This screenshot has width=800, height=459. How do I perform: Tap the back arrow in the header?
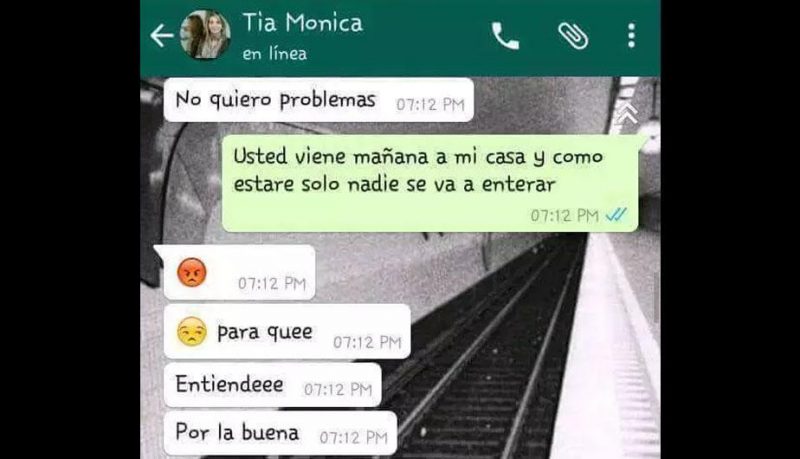(x=162, y=36)
